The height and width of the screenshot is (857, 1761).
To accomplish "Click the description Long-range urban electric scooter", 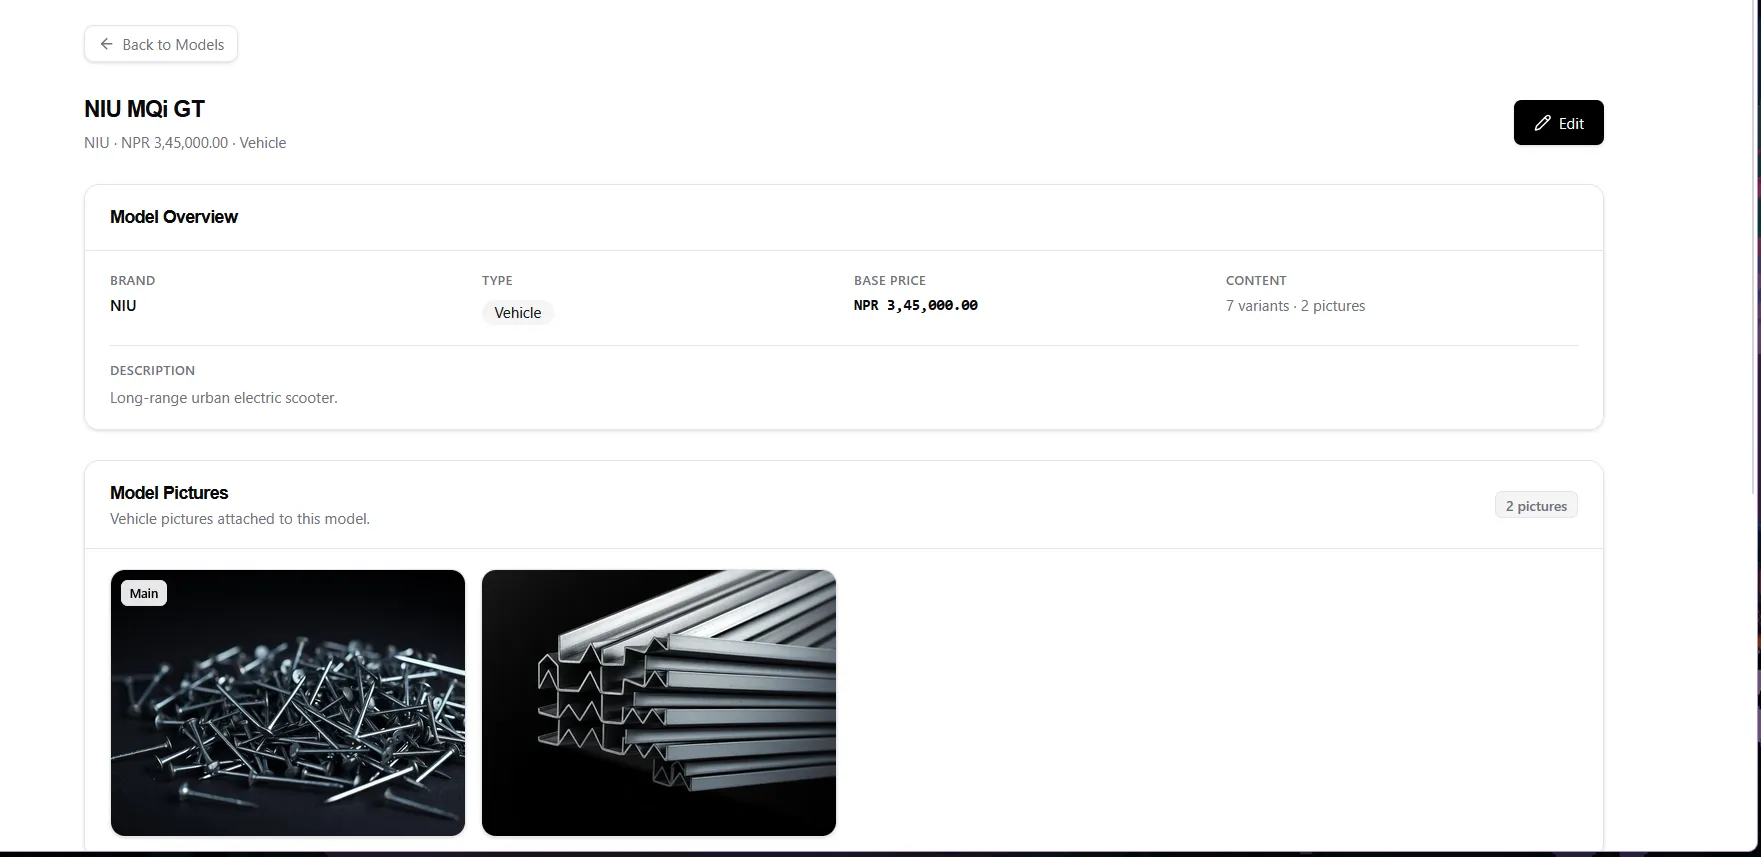I will point(224,398).
